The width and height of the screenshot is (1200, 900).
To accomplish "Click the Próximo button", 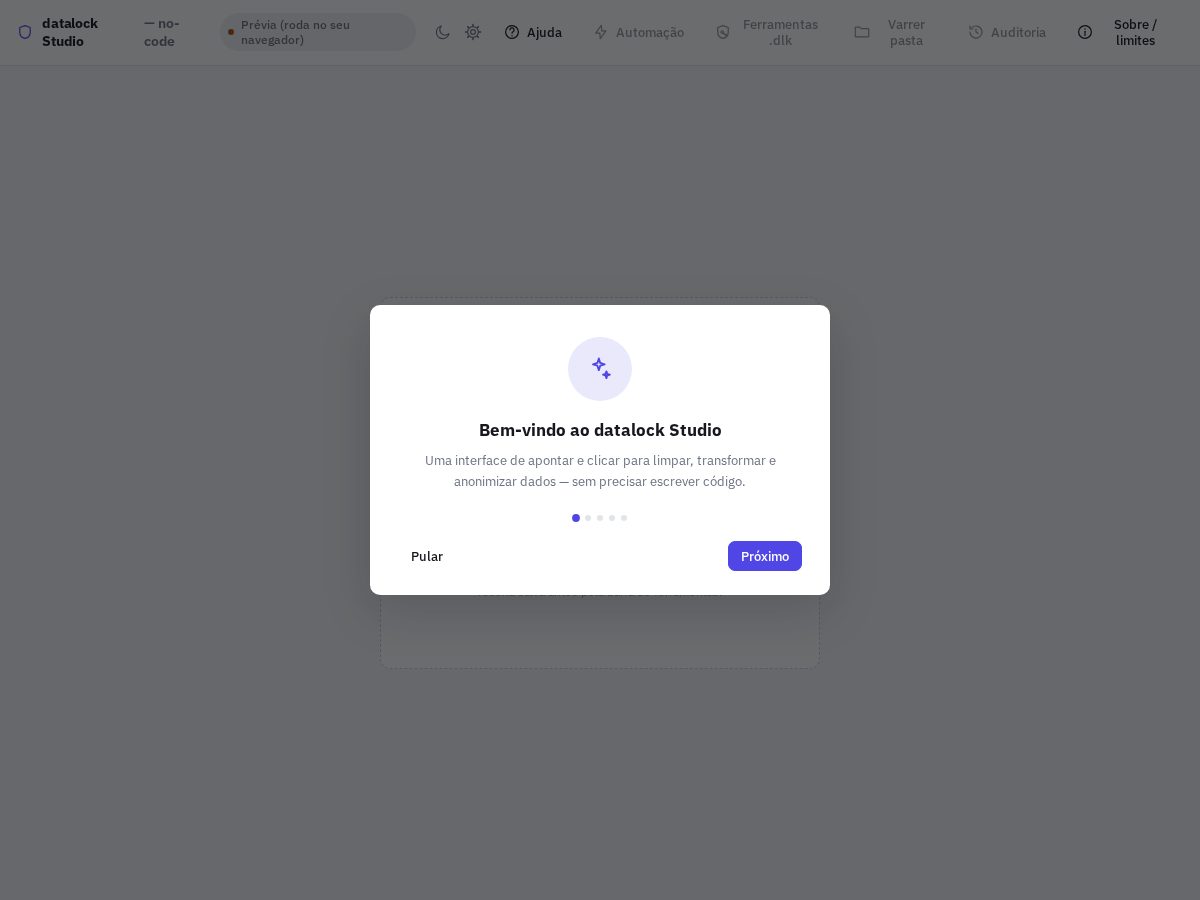I will coord(765,556).
